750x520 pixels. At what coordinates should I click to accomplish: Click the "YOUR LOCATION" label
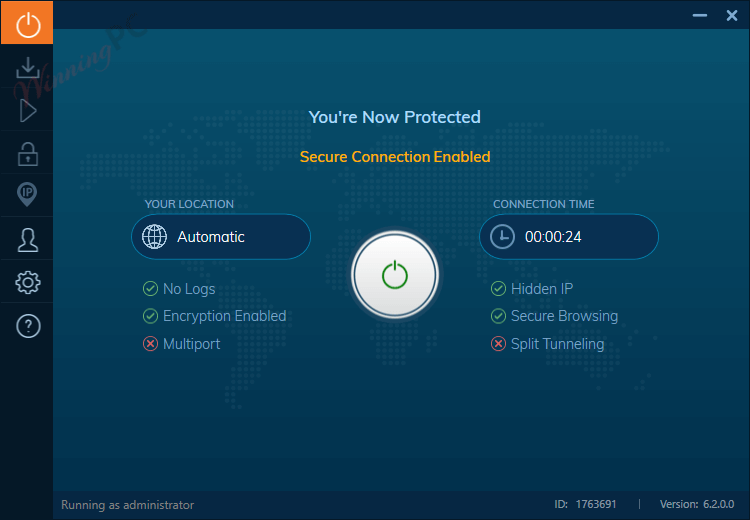pos(189,204)
